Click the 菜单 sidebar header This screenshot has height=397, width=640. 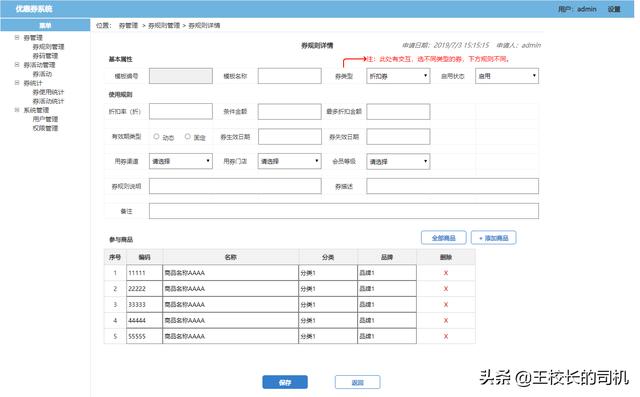pos(45,25)
